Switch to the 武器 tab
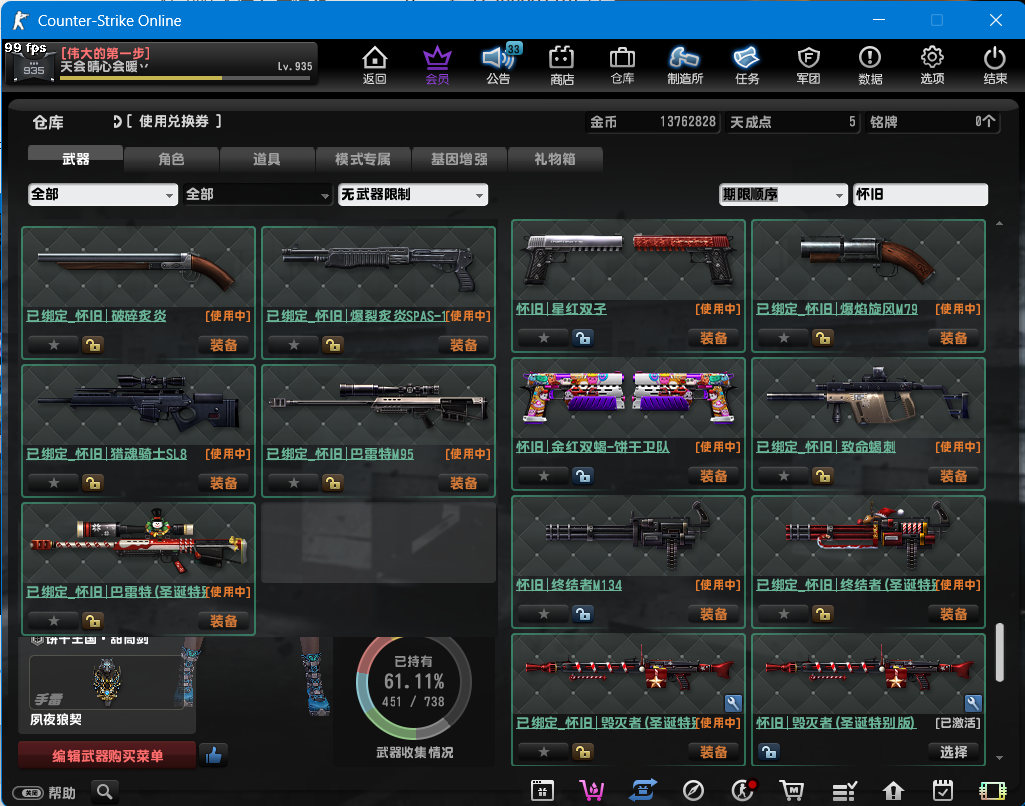Image resolution: width=1025 pixels, height=806 pixels. [75, 158]
